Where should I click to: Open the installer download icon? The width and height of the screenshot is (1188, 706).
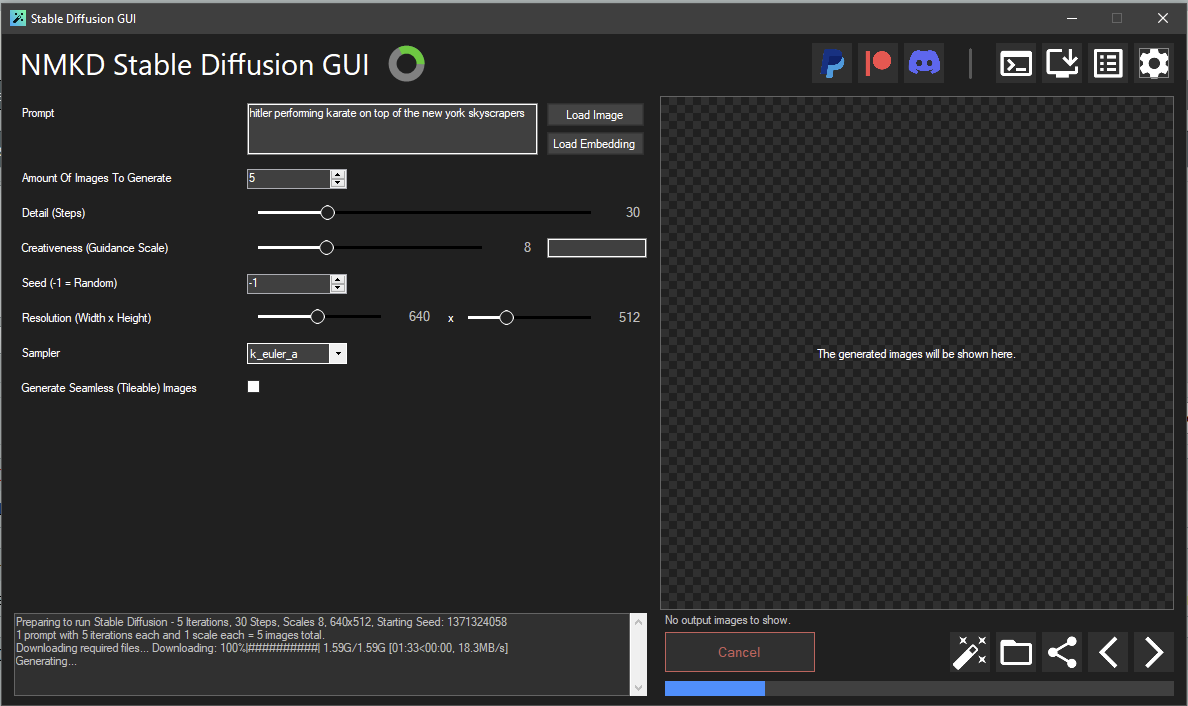click(1062, 63)
